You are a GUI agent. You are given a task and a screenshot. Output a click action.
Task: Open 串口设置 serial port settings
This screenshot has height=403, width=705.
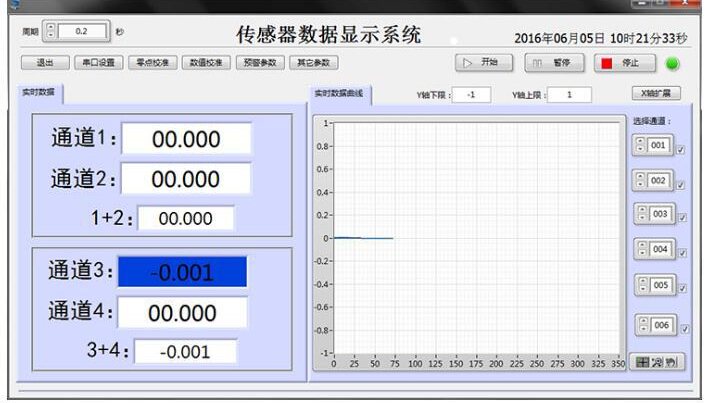point(98,63)
